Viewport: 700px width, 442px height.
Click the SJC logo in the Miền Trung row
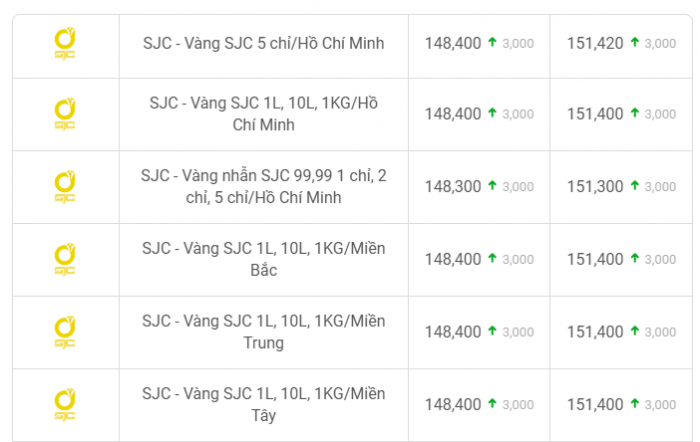pos(65,333)
